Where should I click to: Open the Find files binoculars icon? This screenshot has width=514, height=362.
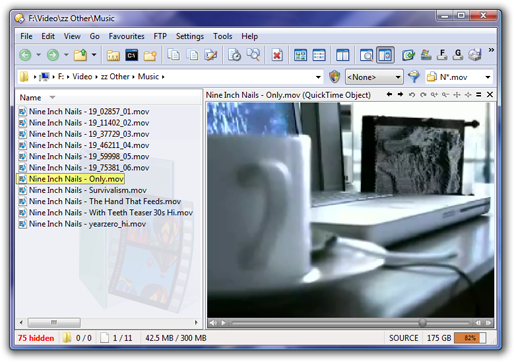click(x=253, y=54)
